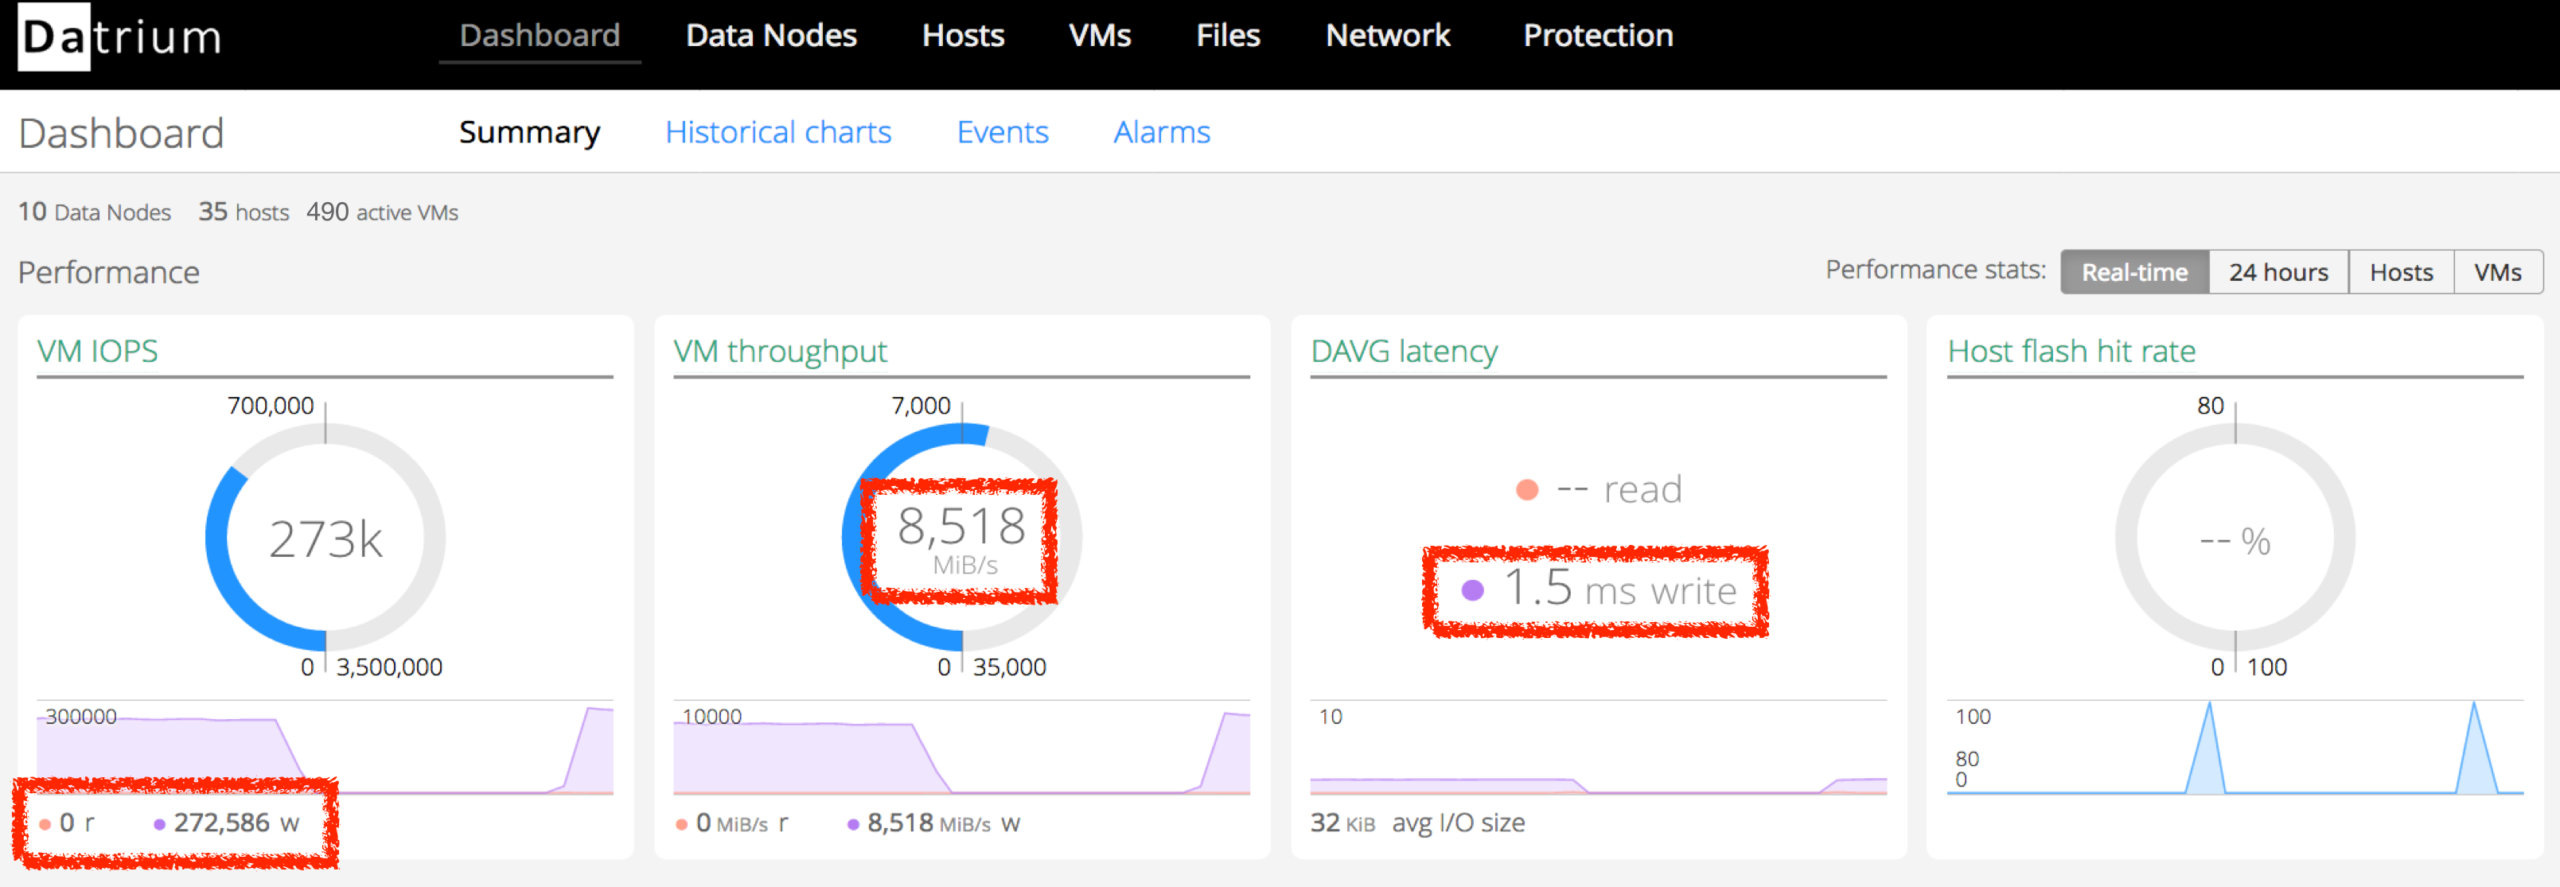Click the orange read latency dot

point(1527,490)
